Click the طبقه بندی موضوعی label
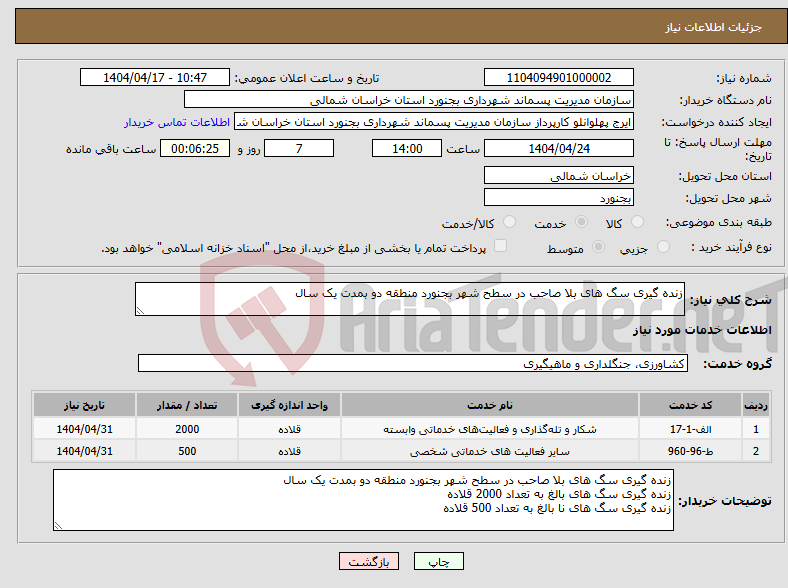Screen dimensions: 788x588 click(x=719, y=222)
